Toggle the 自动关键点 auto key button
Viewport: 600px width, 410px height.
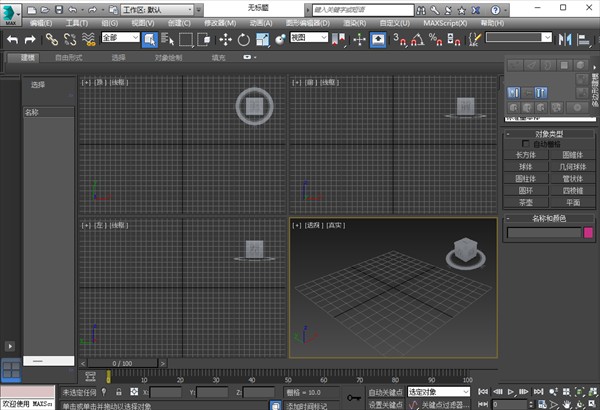pos(384,392)
